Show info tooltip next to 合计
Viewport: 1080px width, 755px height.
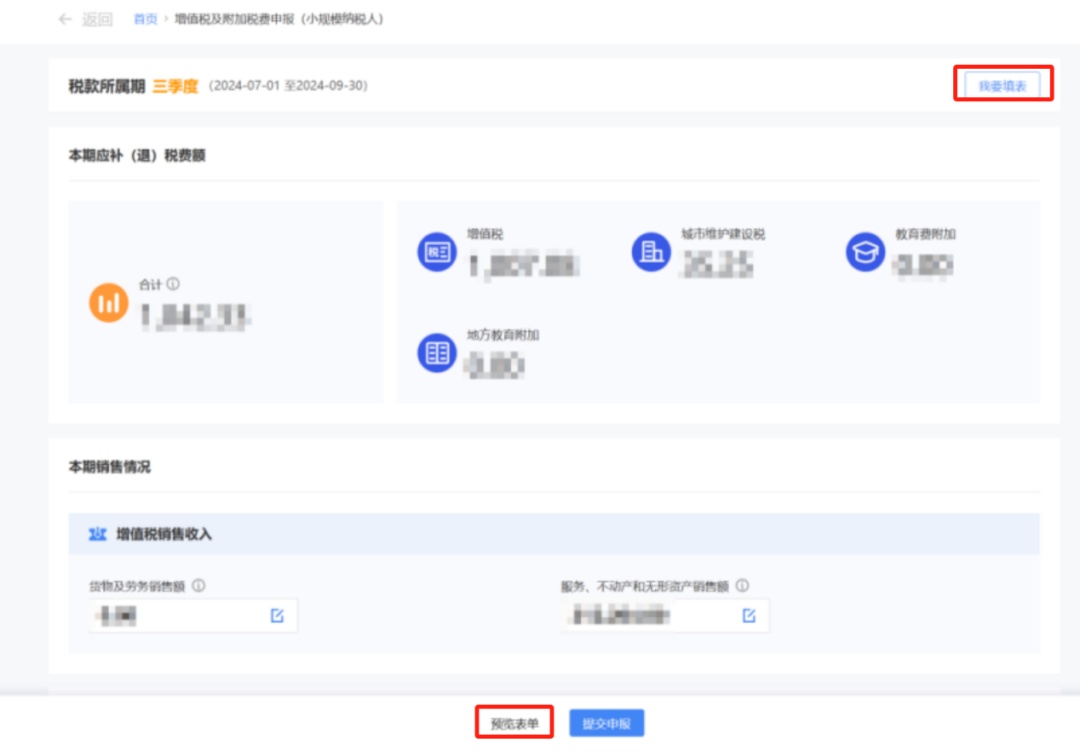coord(173,284)
